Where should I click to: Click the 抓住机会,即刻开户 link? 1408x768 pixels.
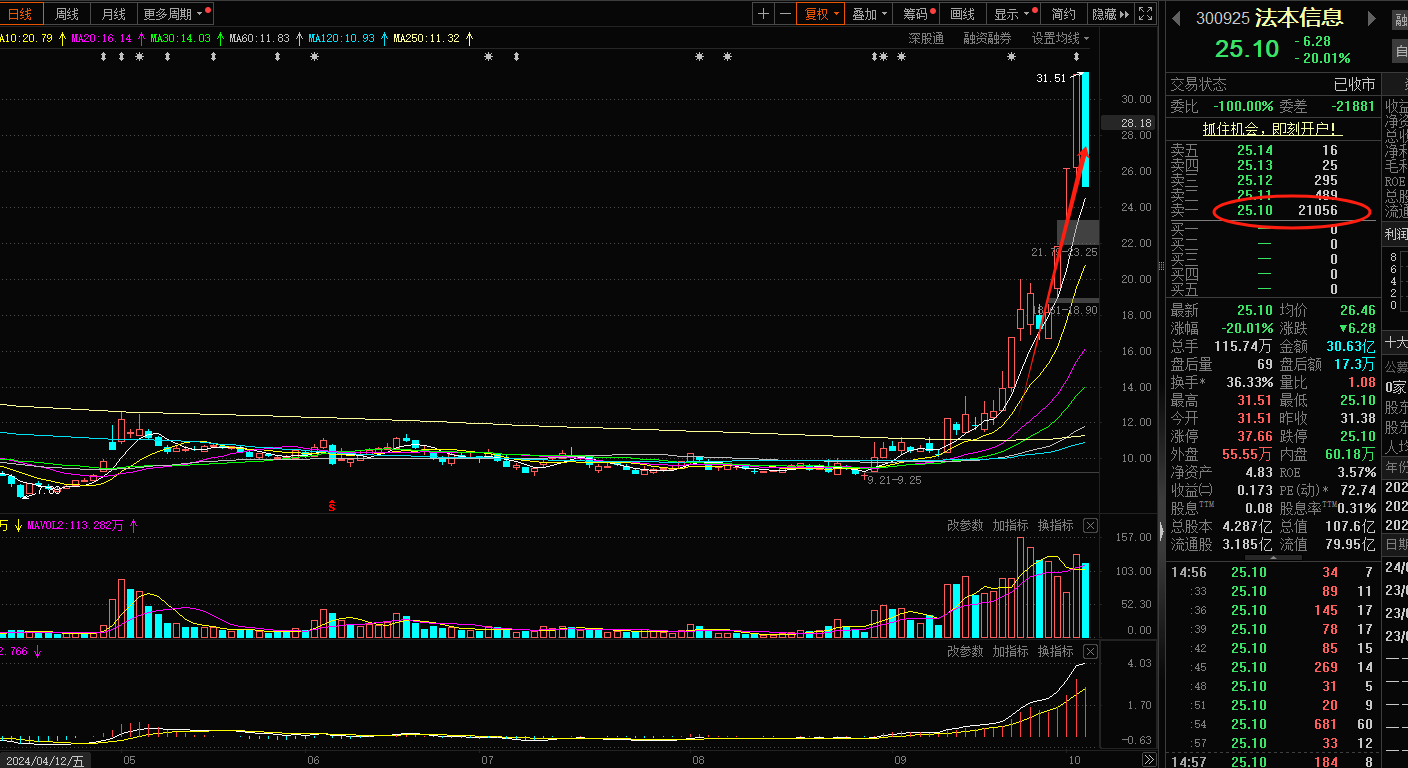click(1272, 129)
